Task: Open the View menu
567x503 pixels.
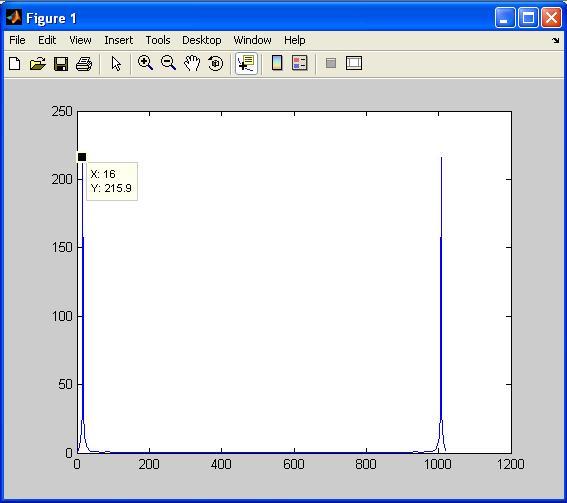Action: pyautogui.click(x=80, y=40)
